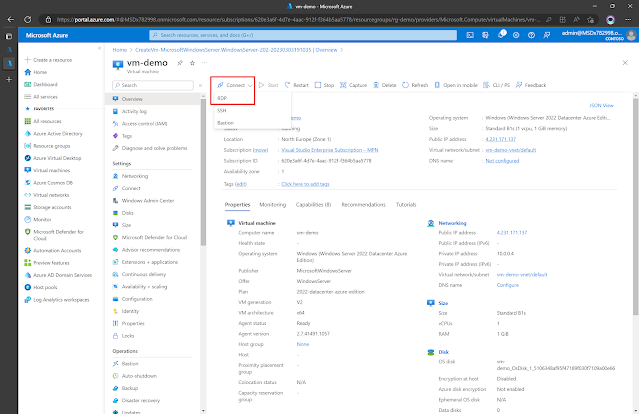Click the Capture toolbar button
Viewport: 639px width, 414px height.
[353, 85]
